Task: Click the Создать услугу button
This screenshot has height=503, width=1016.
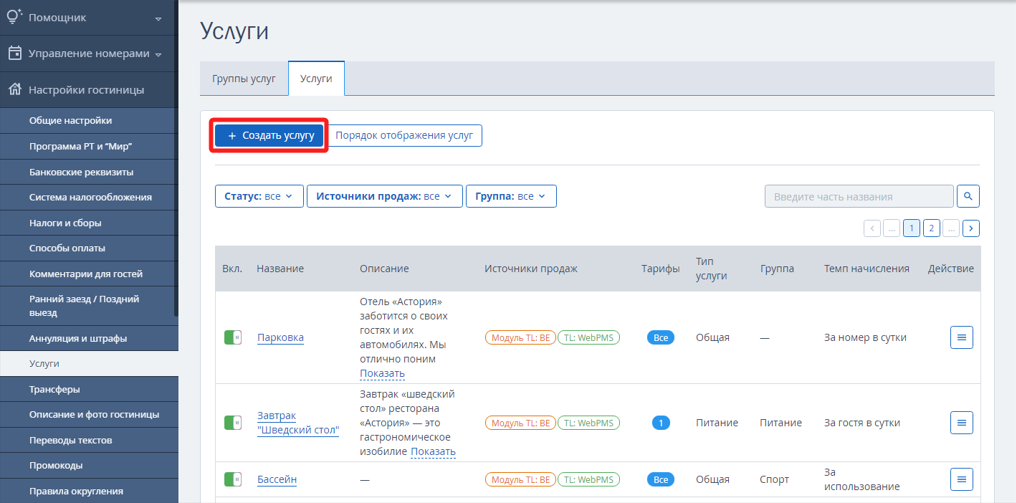Action: click(269, 135)
